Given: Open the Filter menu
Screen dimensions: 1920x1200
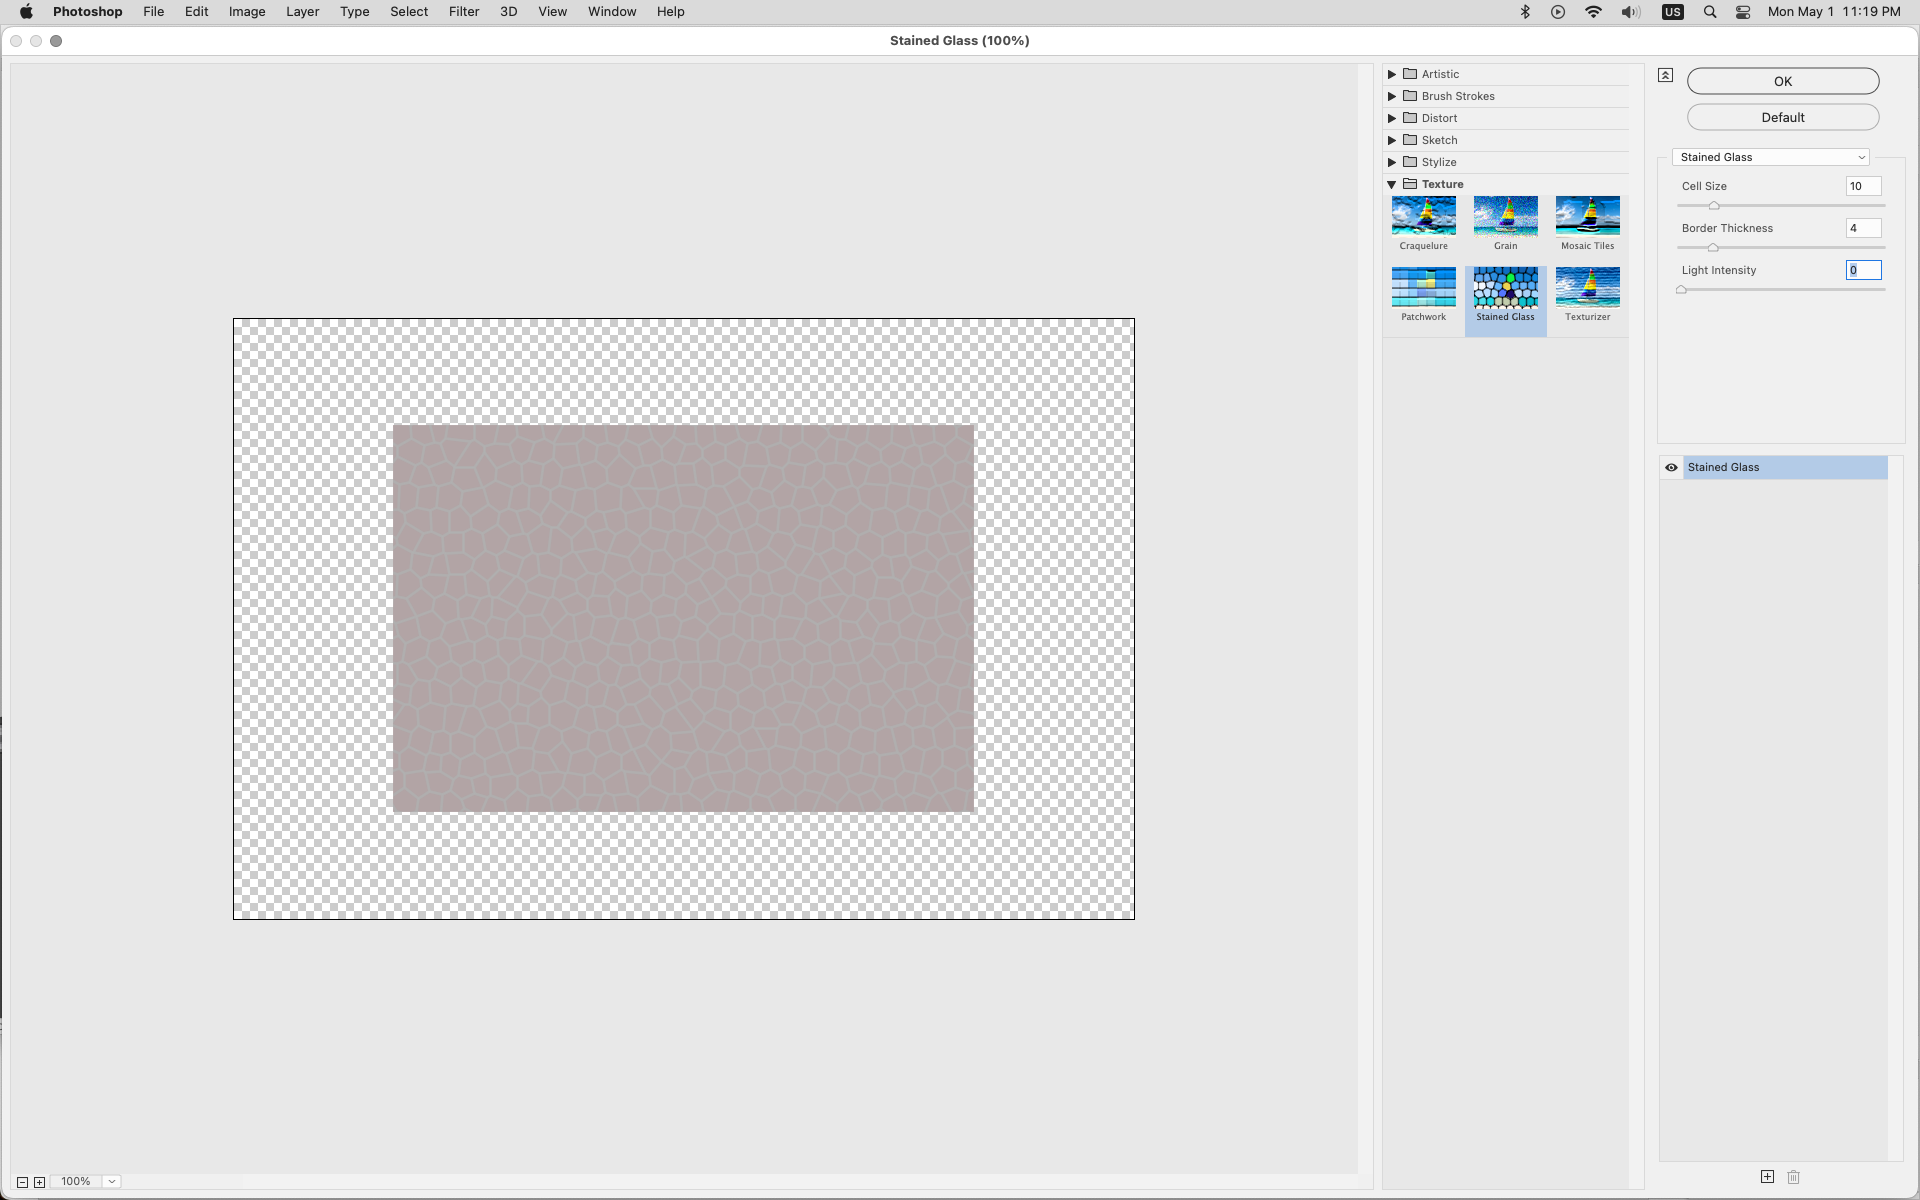Looking at the screenshot, I should click(463, 11).
